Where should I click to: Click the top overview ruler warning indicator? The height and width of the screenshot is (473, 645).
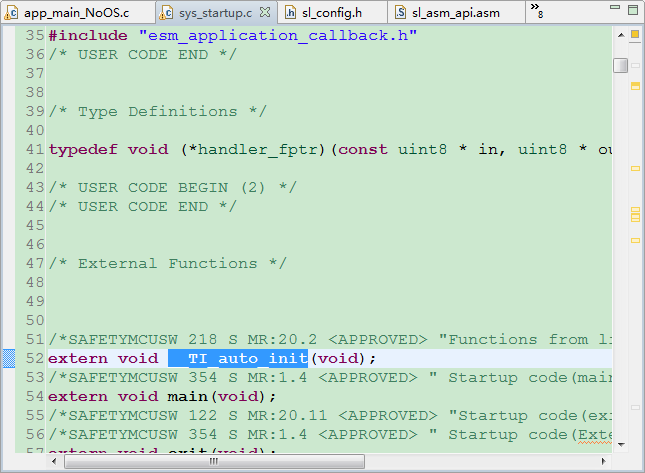[x=635, y=34]
